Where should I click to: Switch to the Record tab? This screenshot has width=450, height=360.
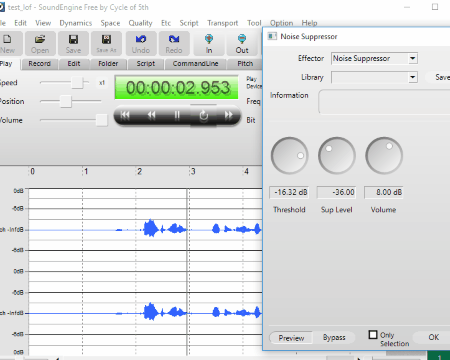(x=39, y=64)
